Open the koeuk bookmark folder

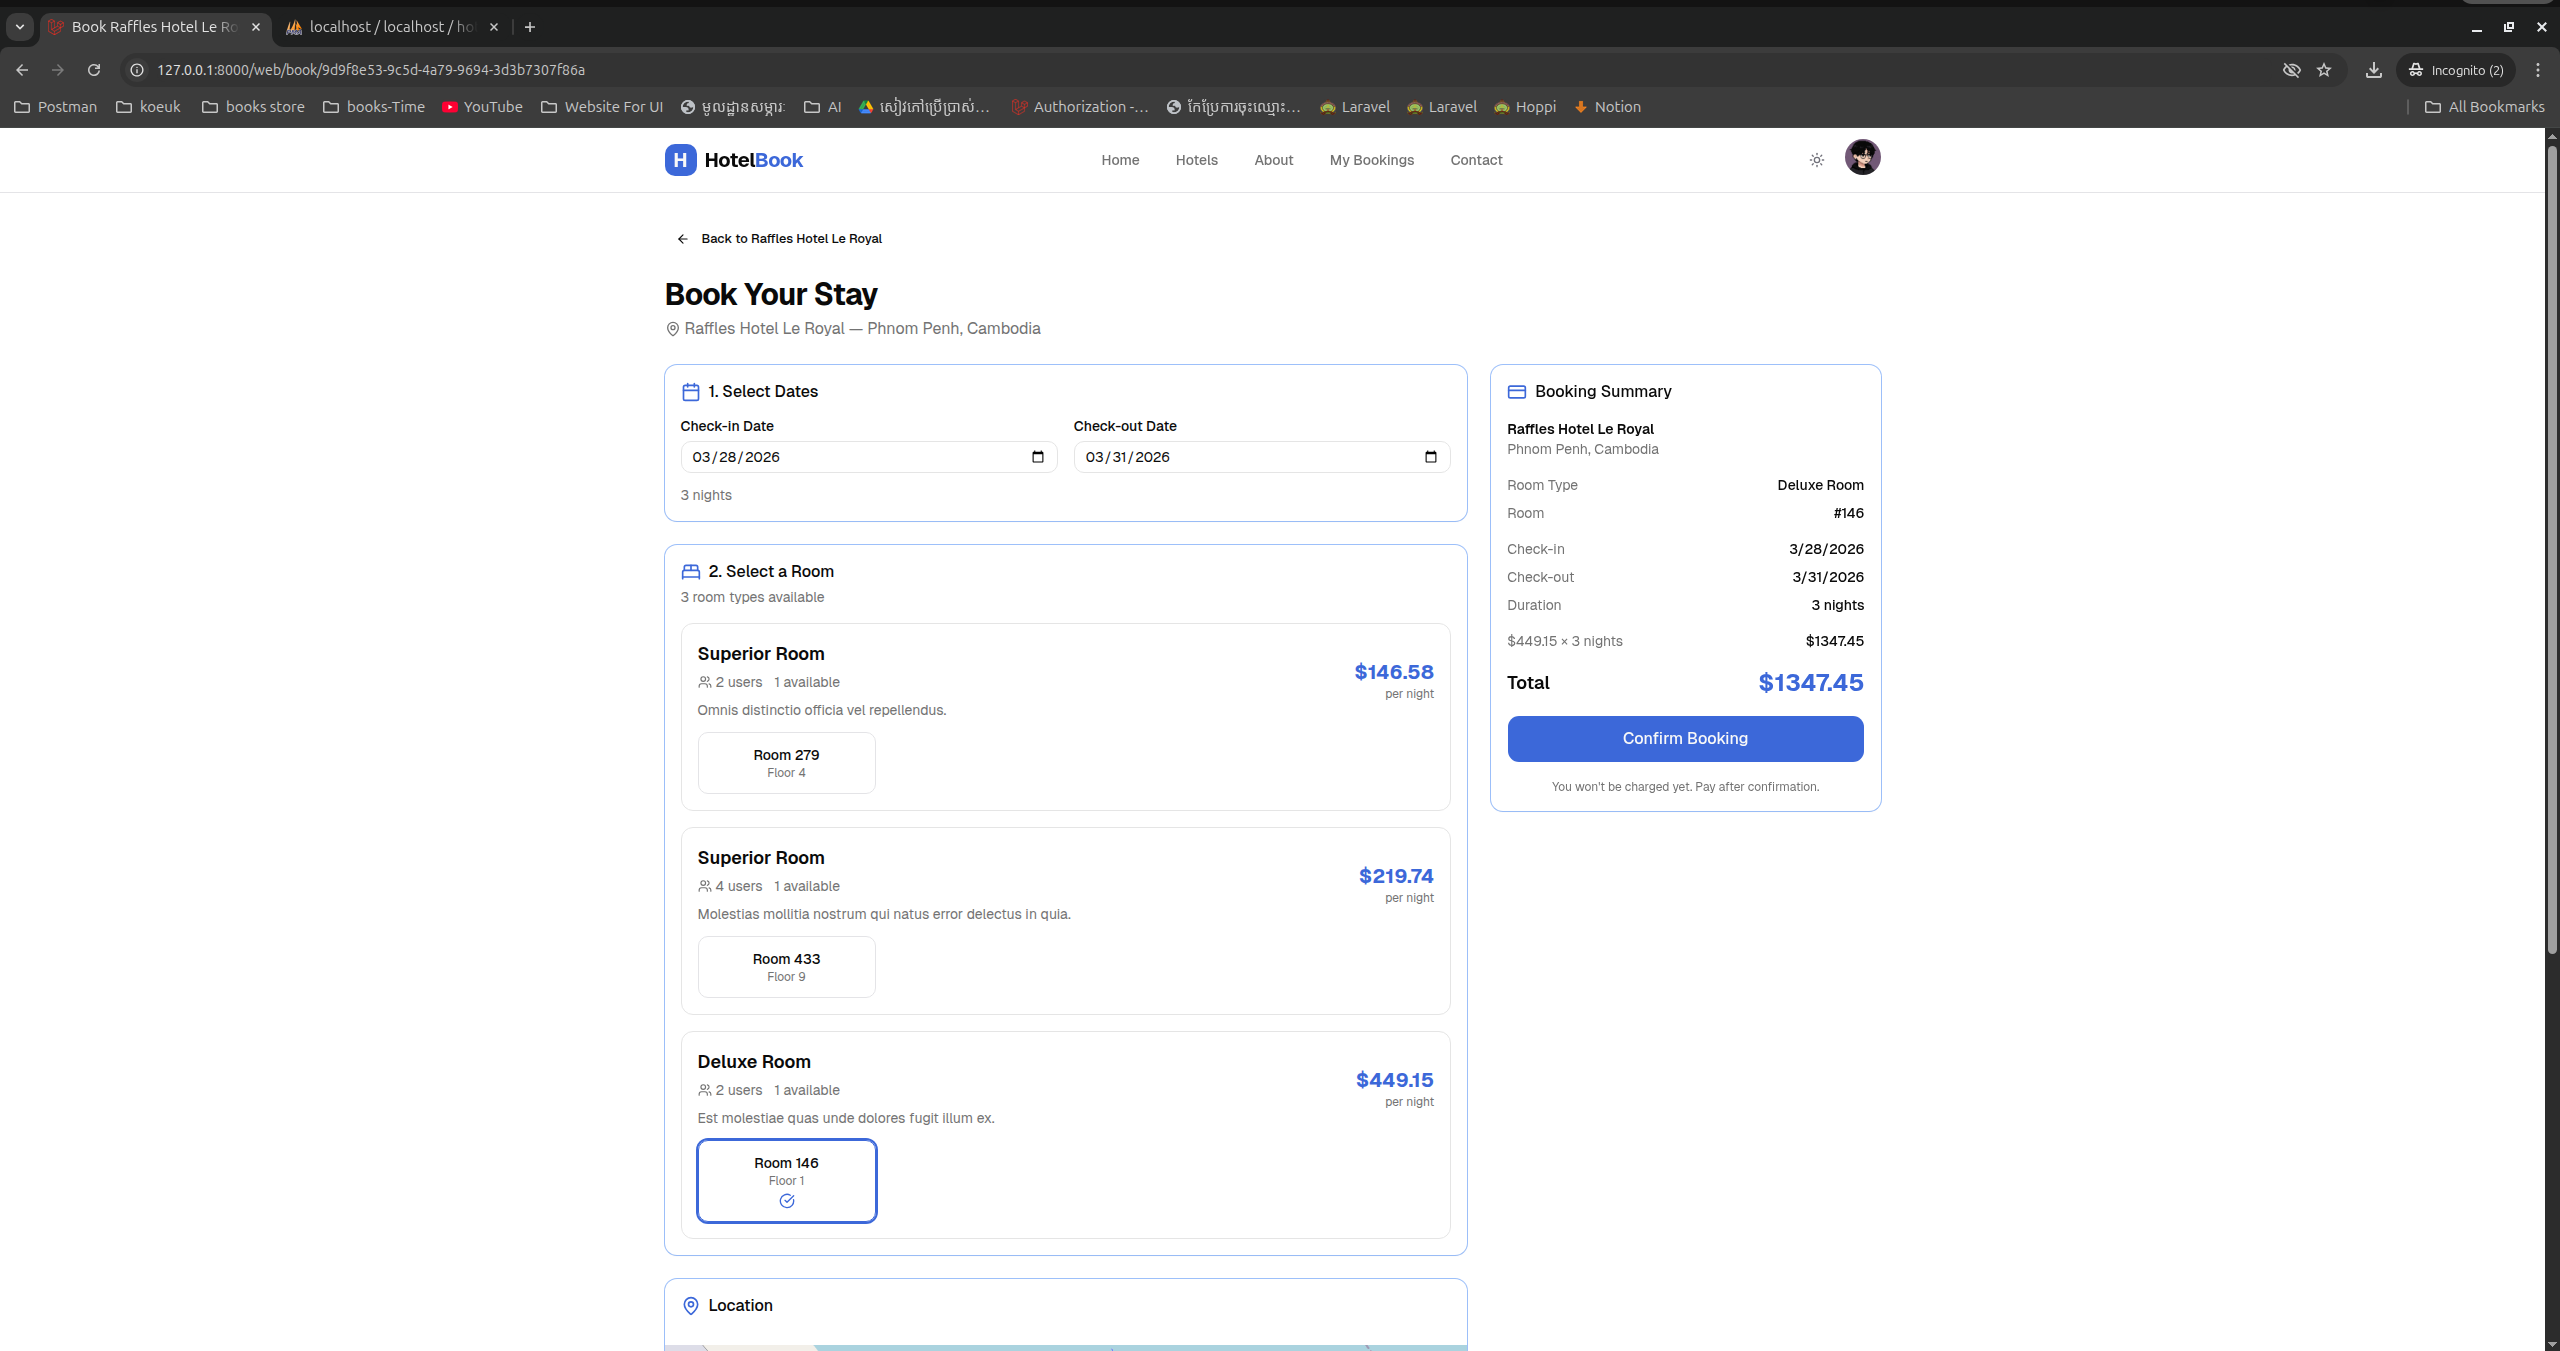point(148,107)
